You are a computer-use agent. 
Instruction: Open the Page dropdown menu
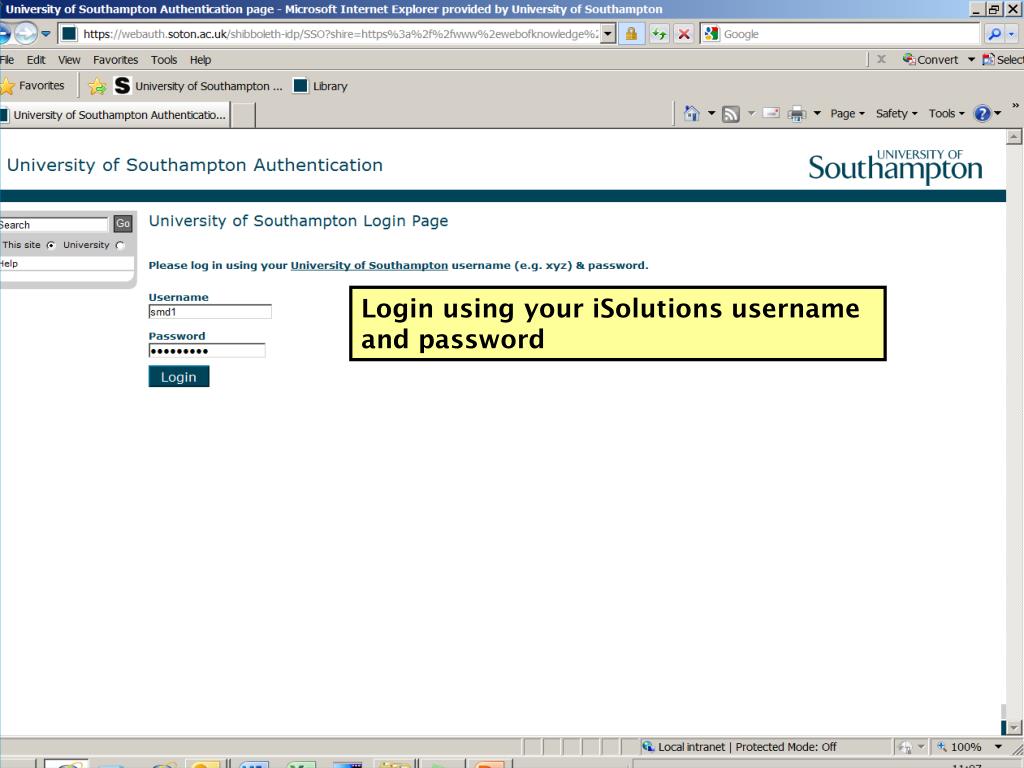click(847, 114)
